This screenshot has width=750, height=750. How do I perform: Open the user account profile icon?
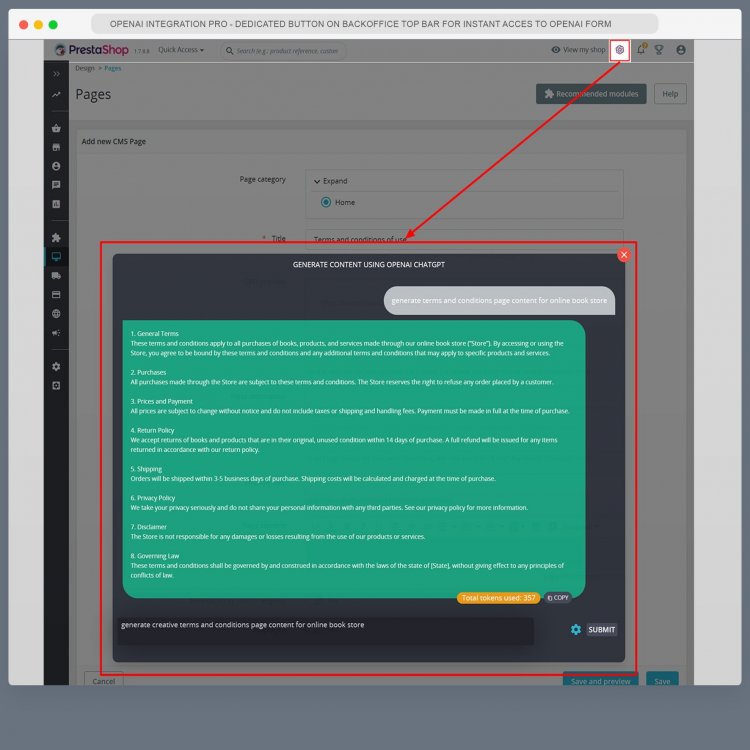(681, 50)
